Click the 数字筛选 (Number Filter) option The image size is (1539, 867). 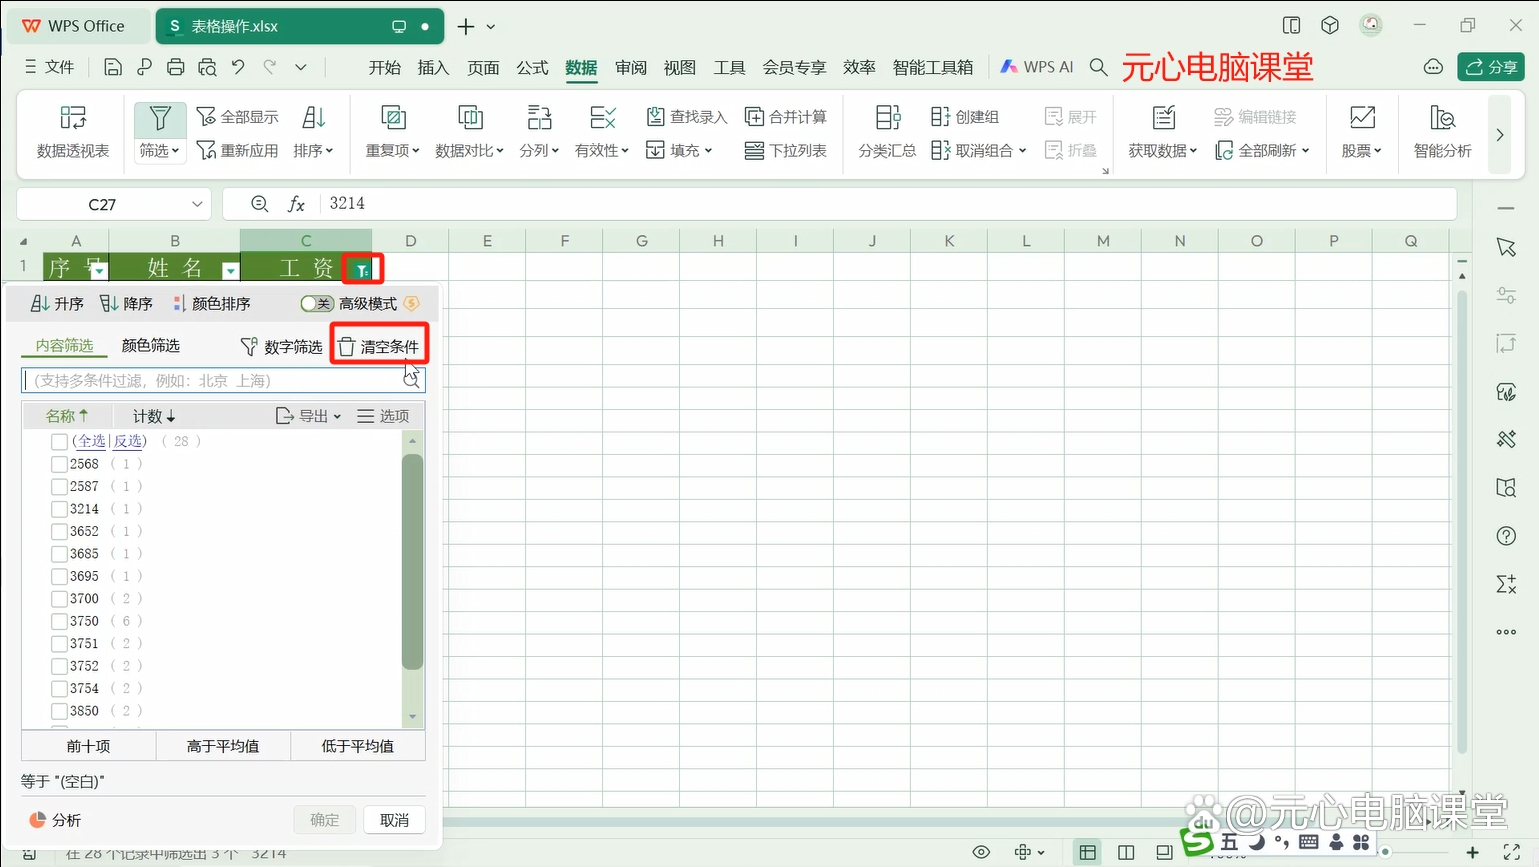(281, 346)
